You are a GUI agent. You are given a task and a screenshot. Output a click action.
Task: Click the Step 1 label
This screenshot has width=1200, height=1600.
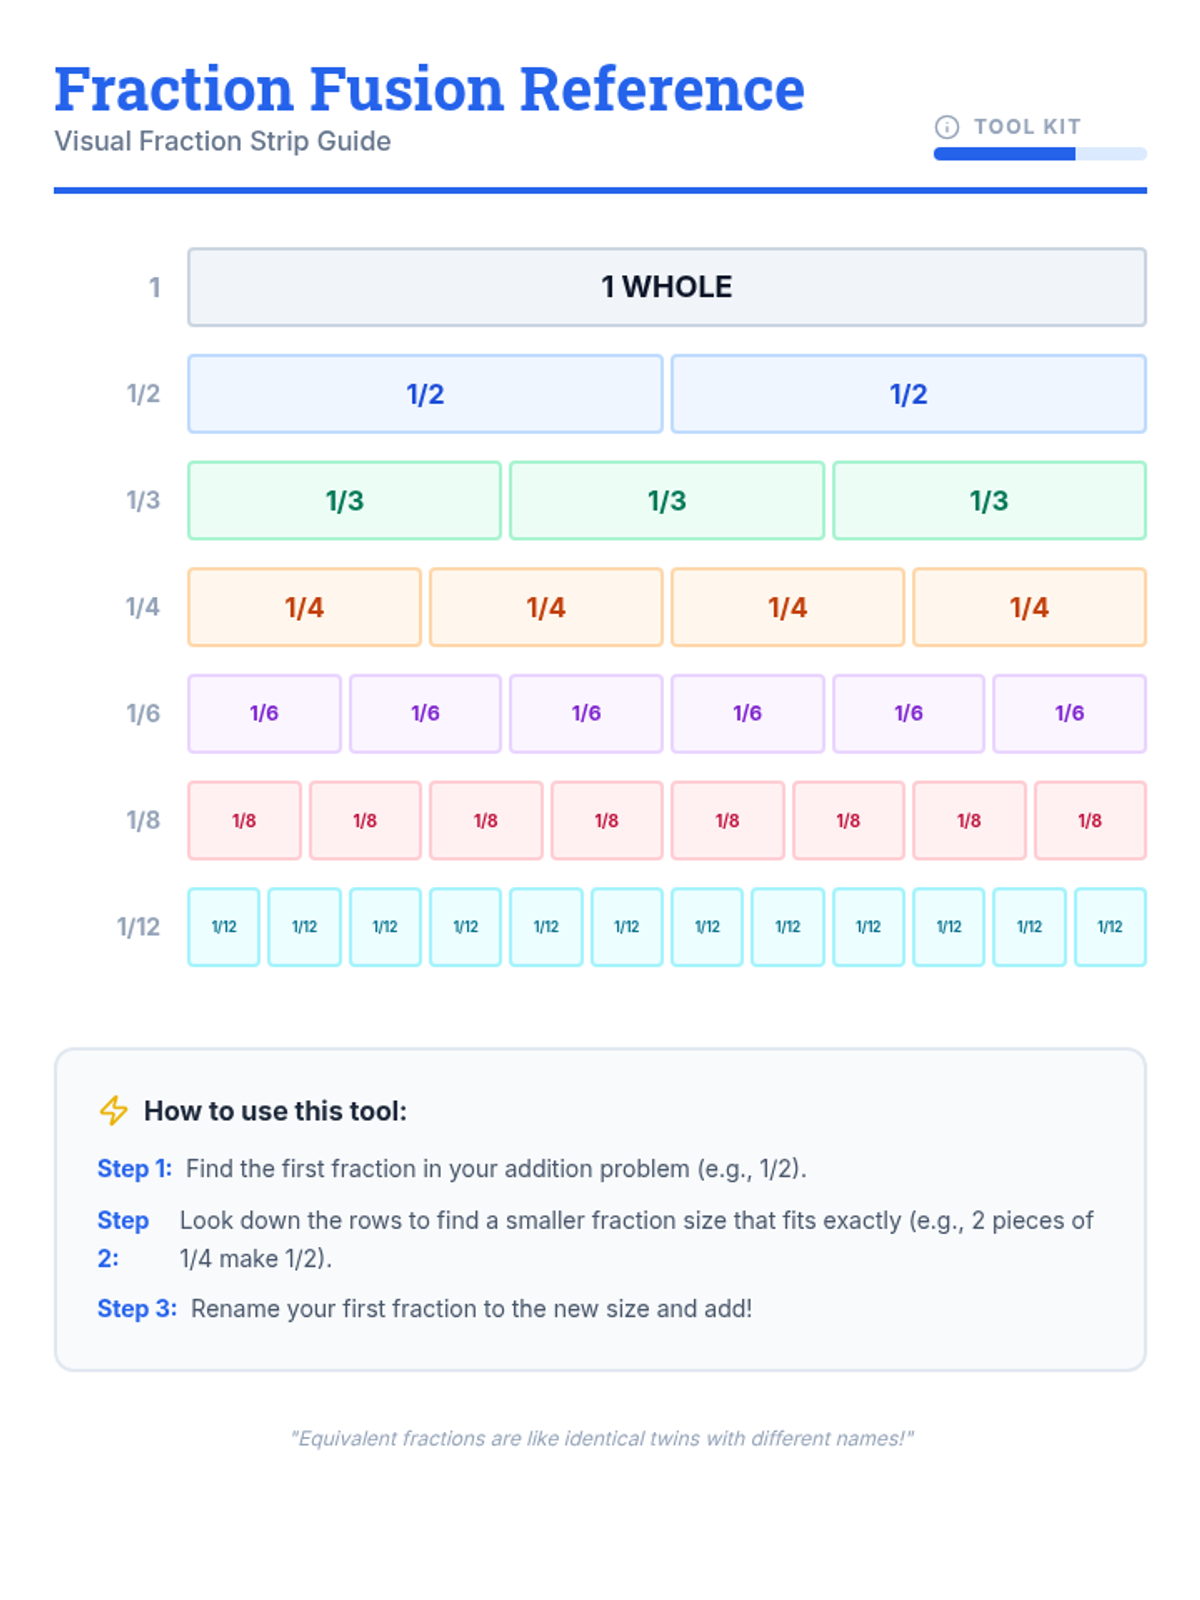tap(134, 1168)
